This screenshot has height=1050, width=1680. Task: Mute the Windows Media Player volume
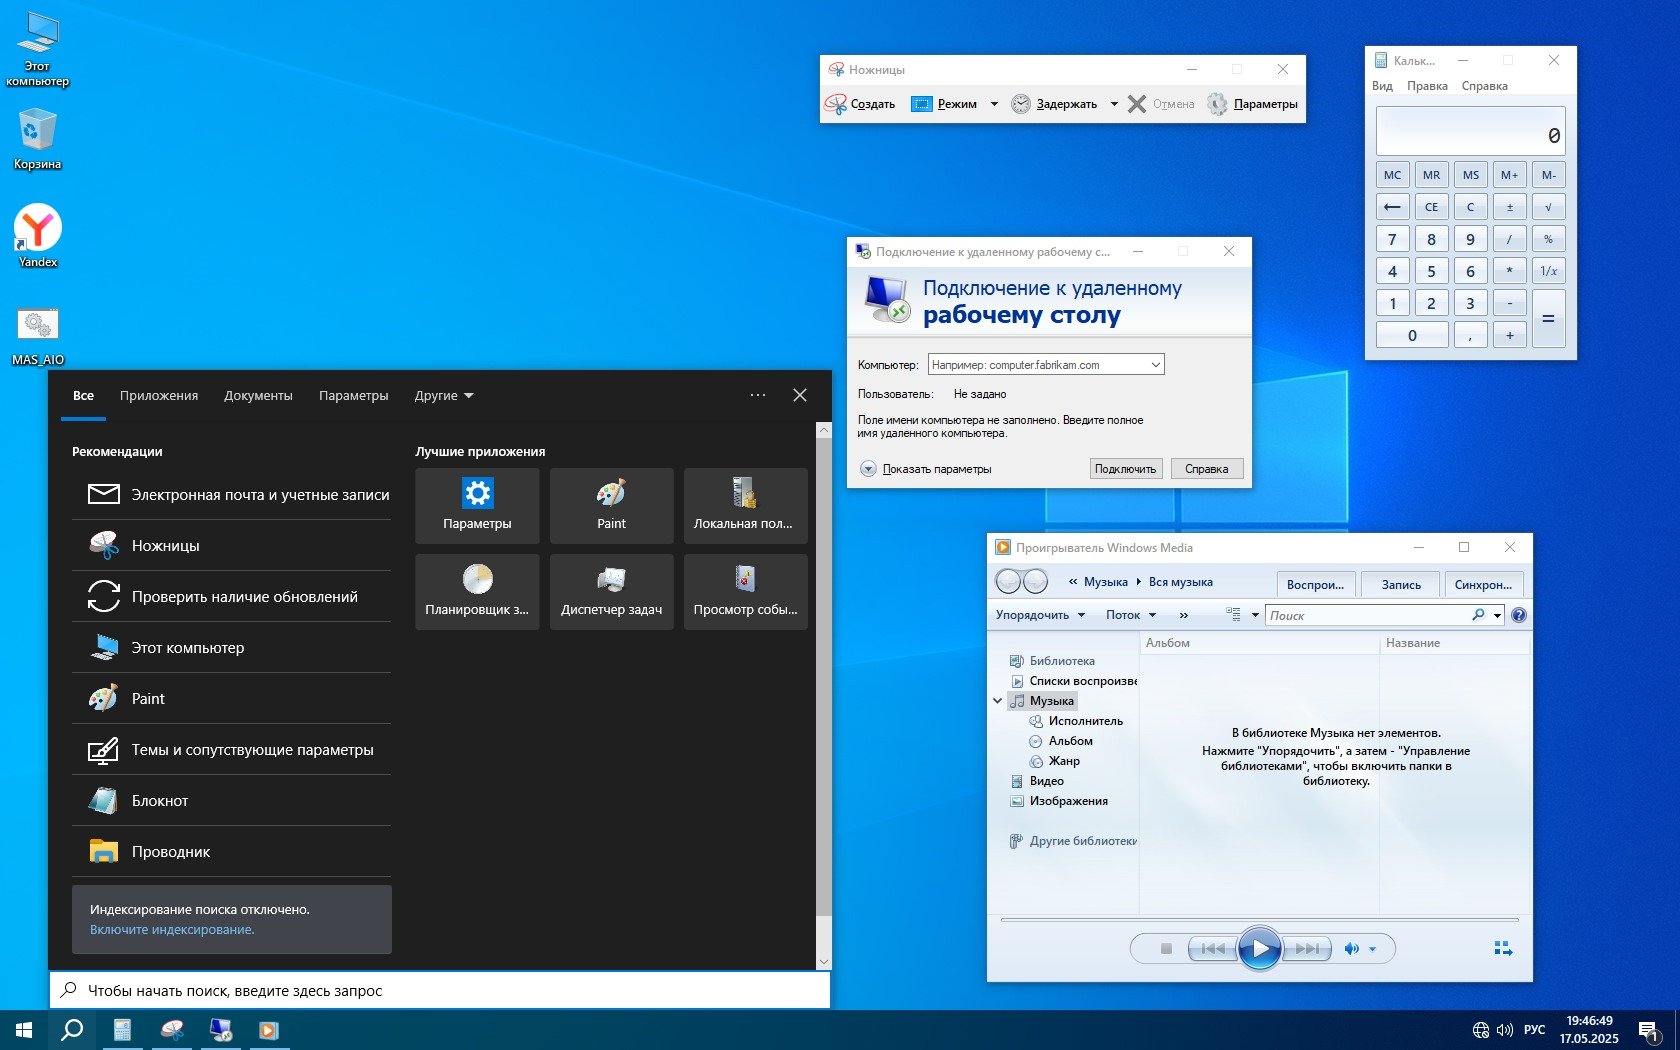coord(1351,949)
